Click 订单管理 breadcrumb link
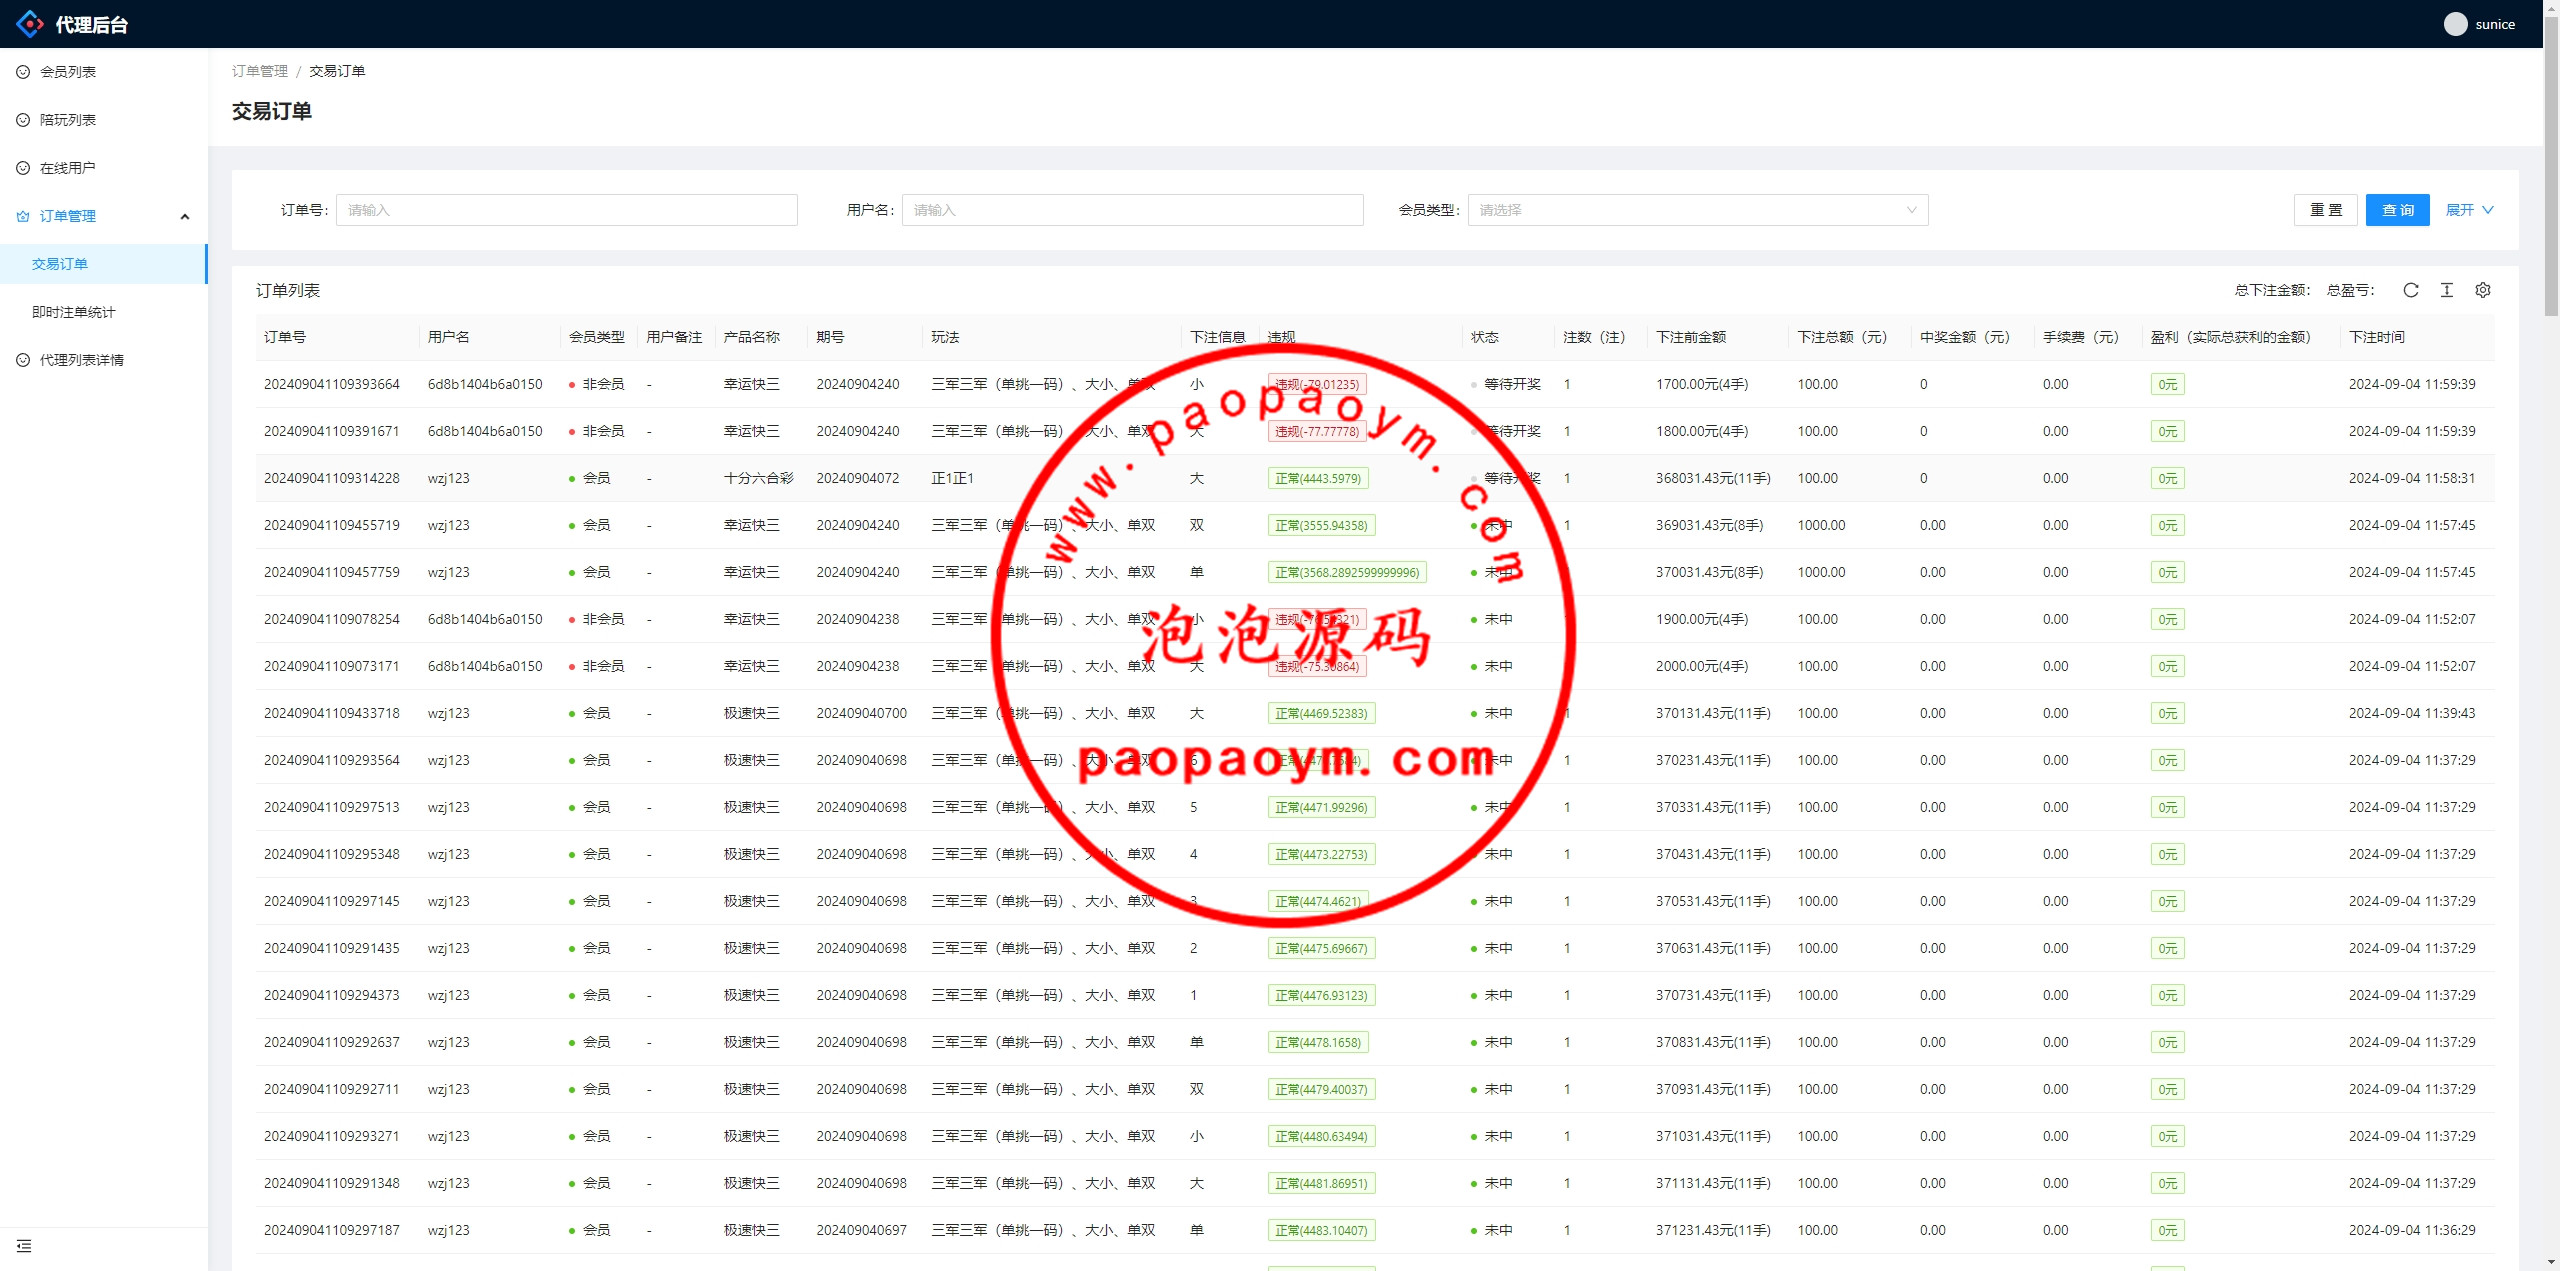Screen dimensions: 2560x1271 pos(260,71)
